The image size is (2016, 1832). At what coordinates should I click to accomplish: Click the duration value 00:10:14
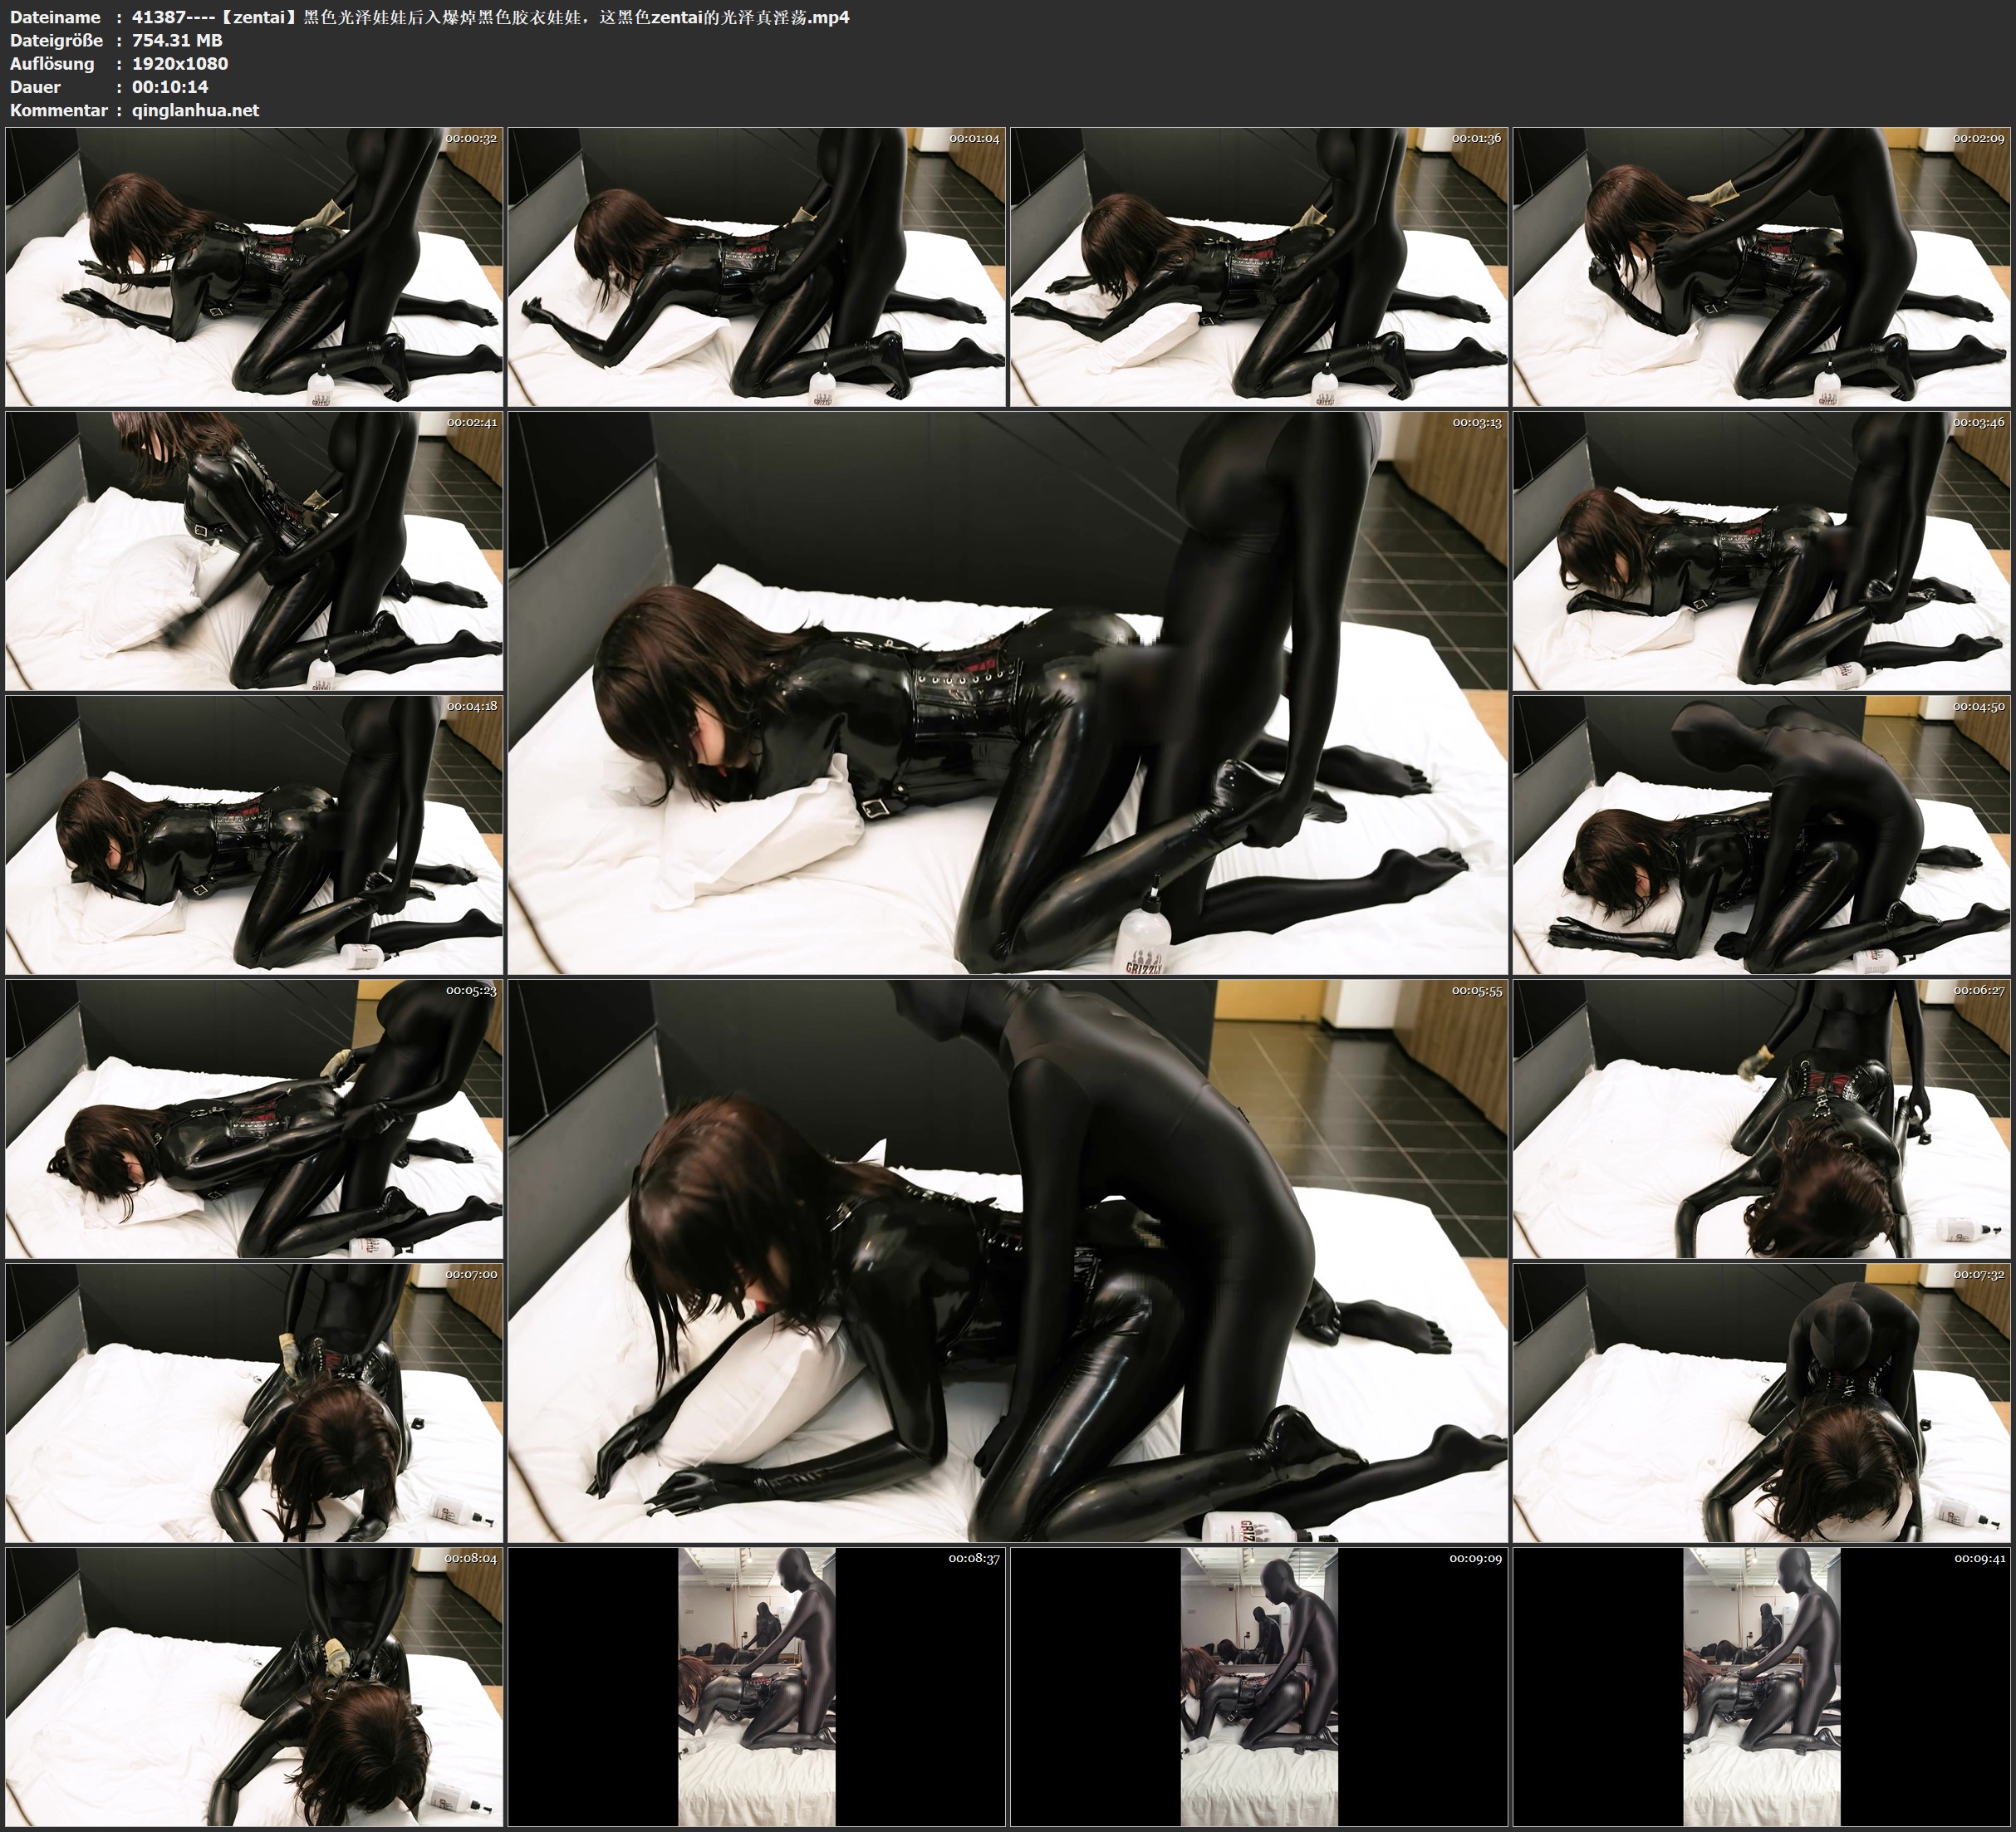170,87
